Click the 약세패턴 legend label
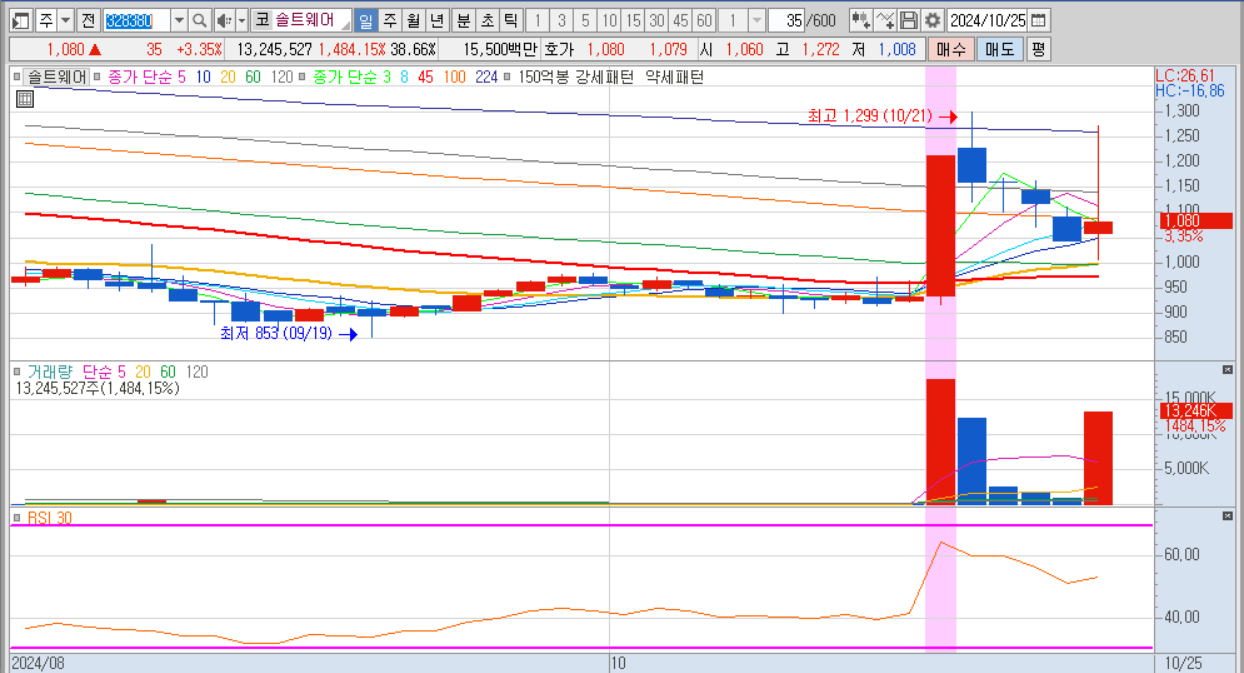The height and width of the screenshot is (673, 1244). tap(675, 77)
